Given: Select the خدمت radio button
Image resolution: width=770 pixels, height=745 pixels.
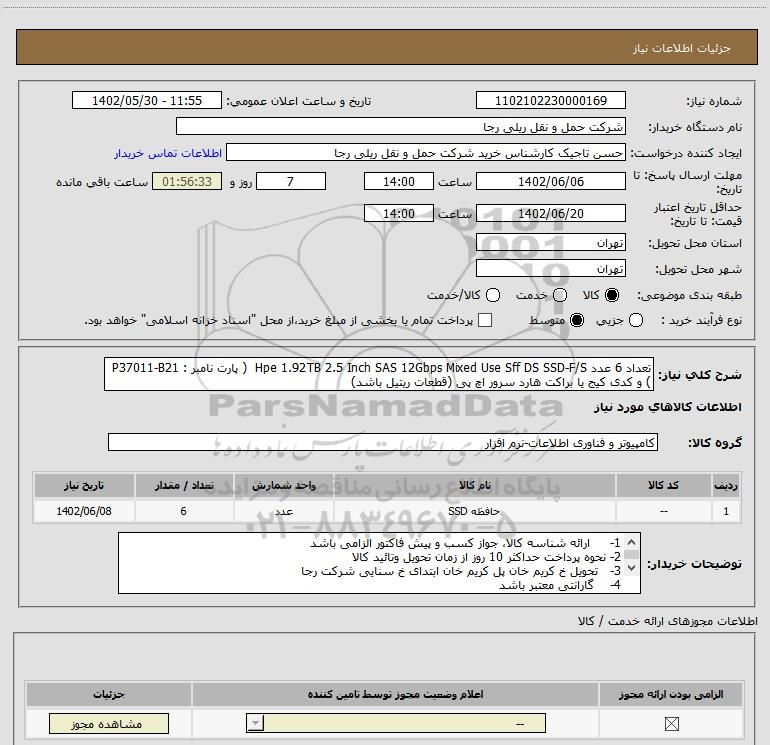Looking at the screenshot, I should [560, 295].
